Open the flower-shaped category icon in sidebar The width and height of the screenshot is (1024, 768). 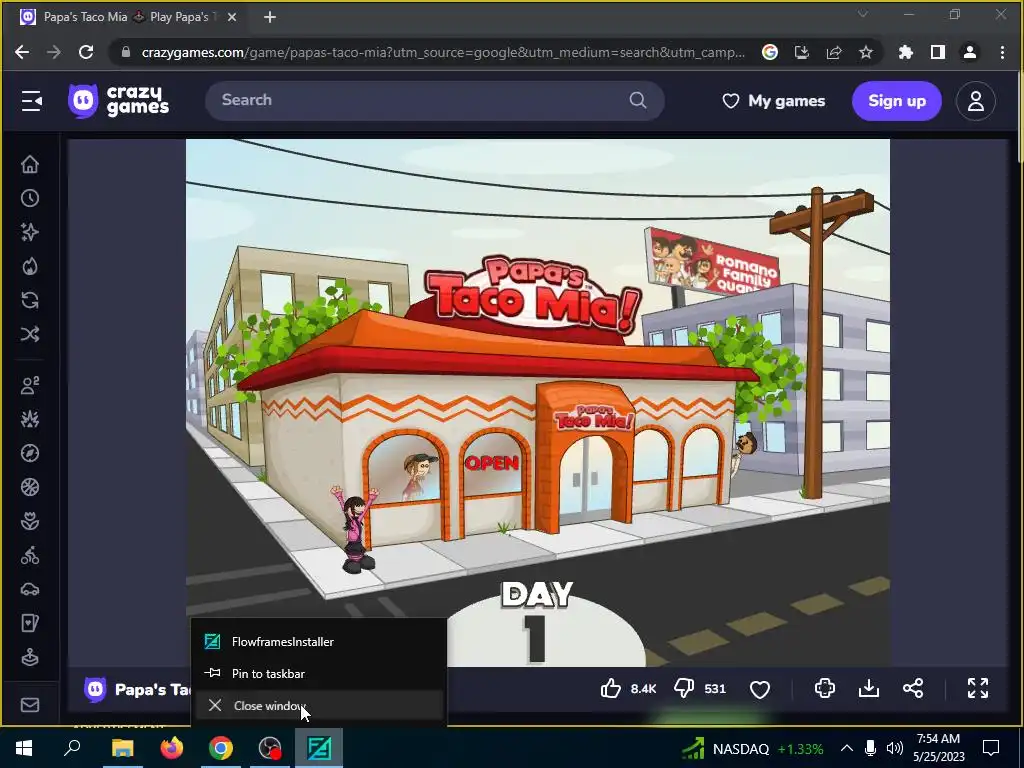[30, 521]
